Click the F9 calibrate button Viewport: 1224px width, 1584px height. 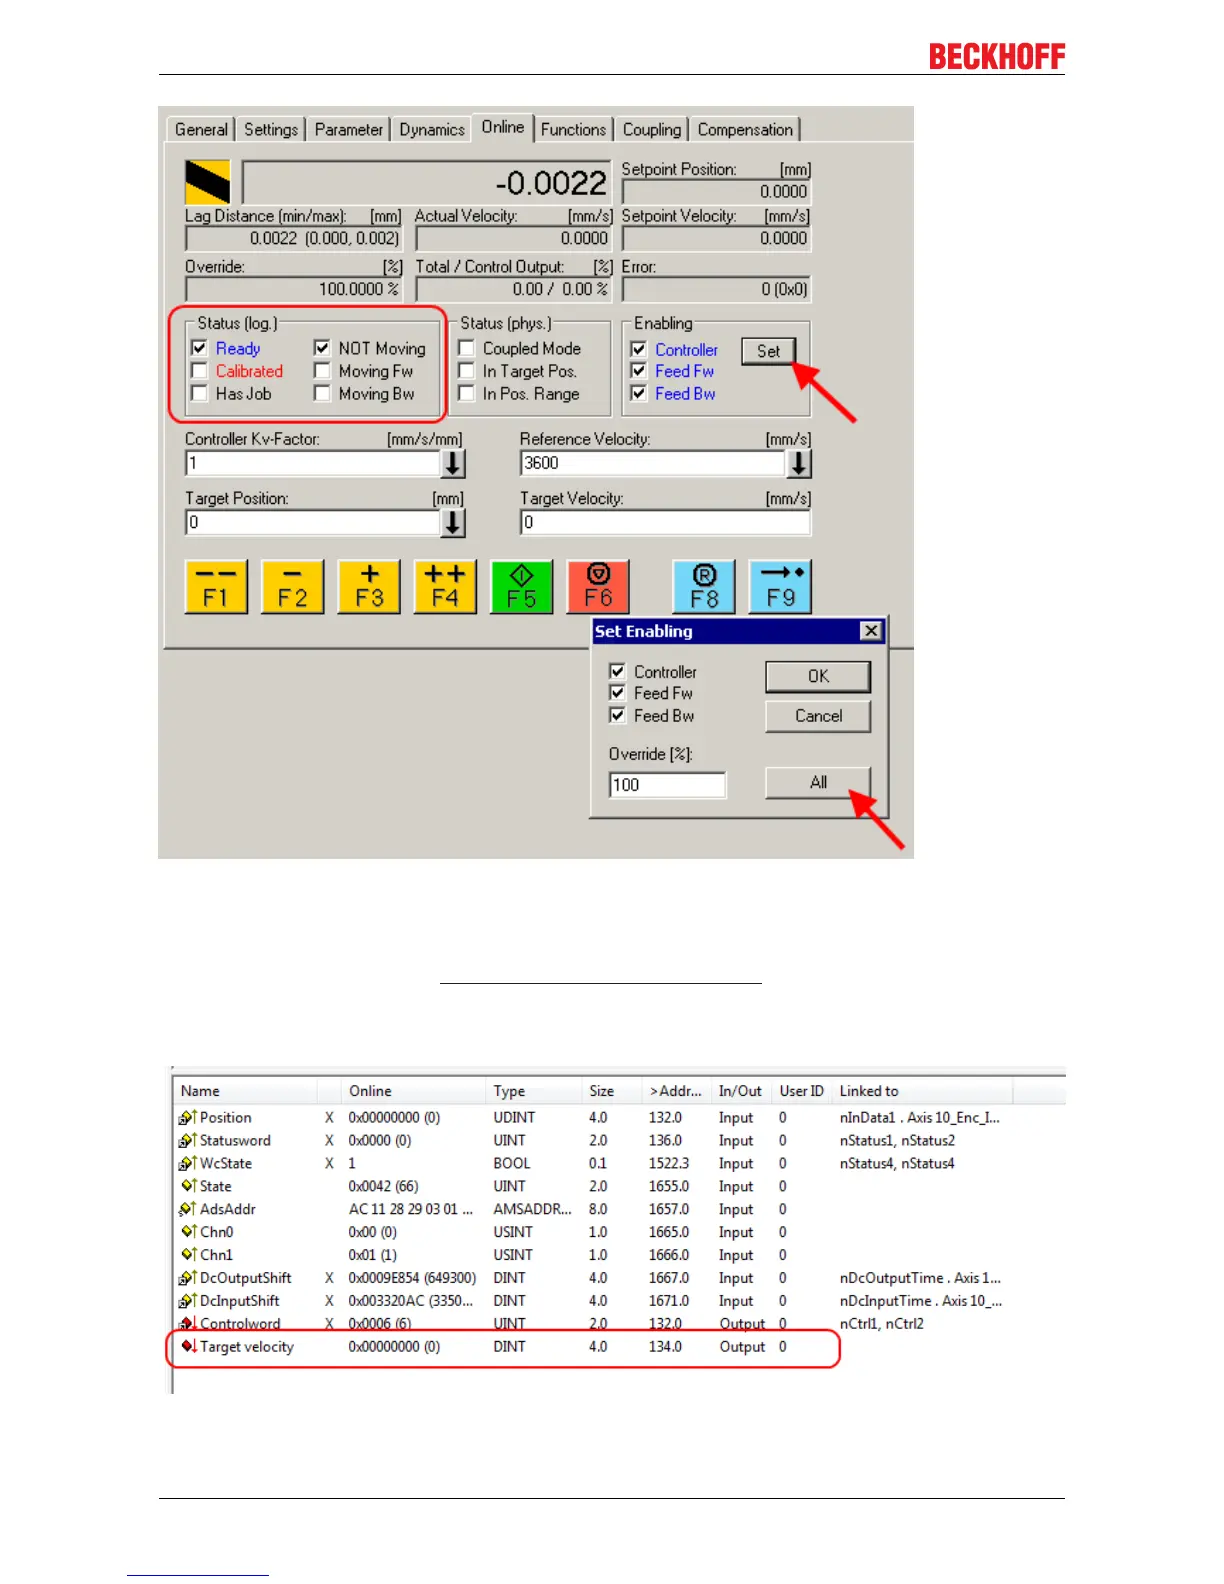pyautogui.click(x=781, y=586)
